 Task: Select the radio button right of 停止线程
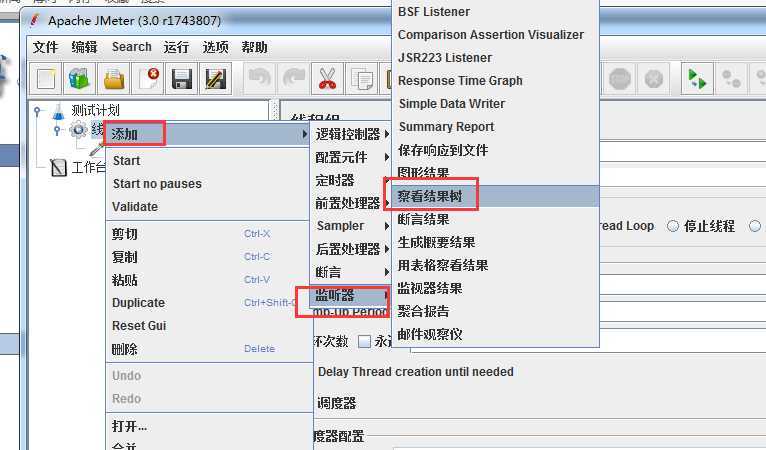click(x=755, y=226)
